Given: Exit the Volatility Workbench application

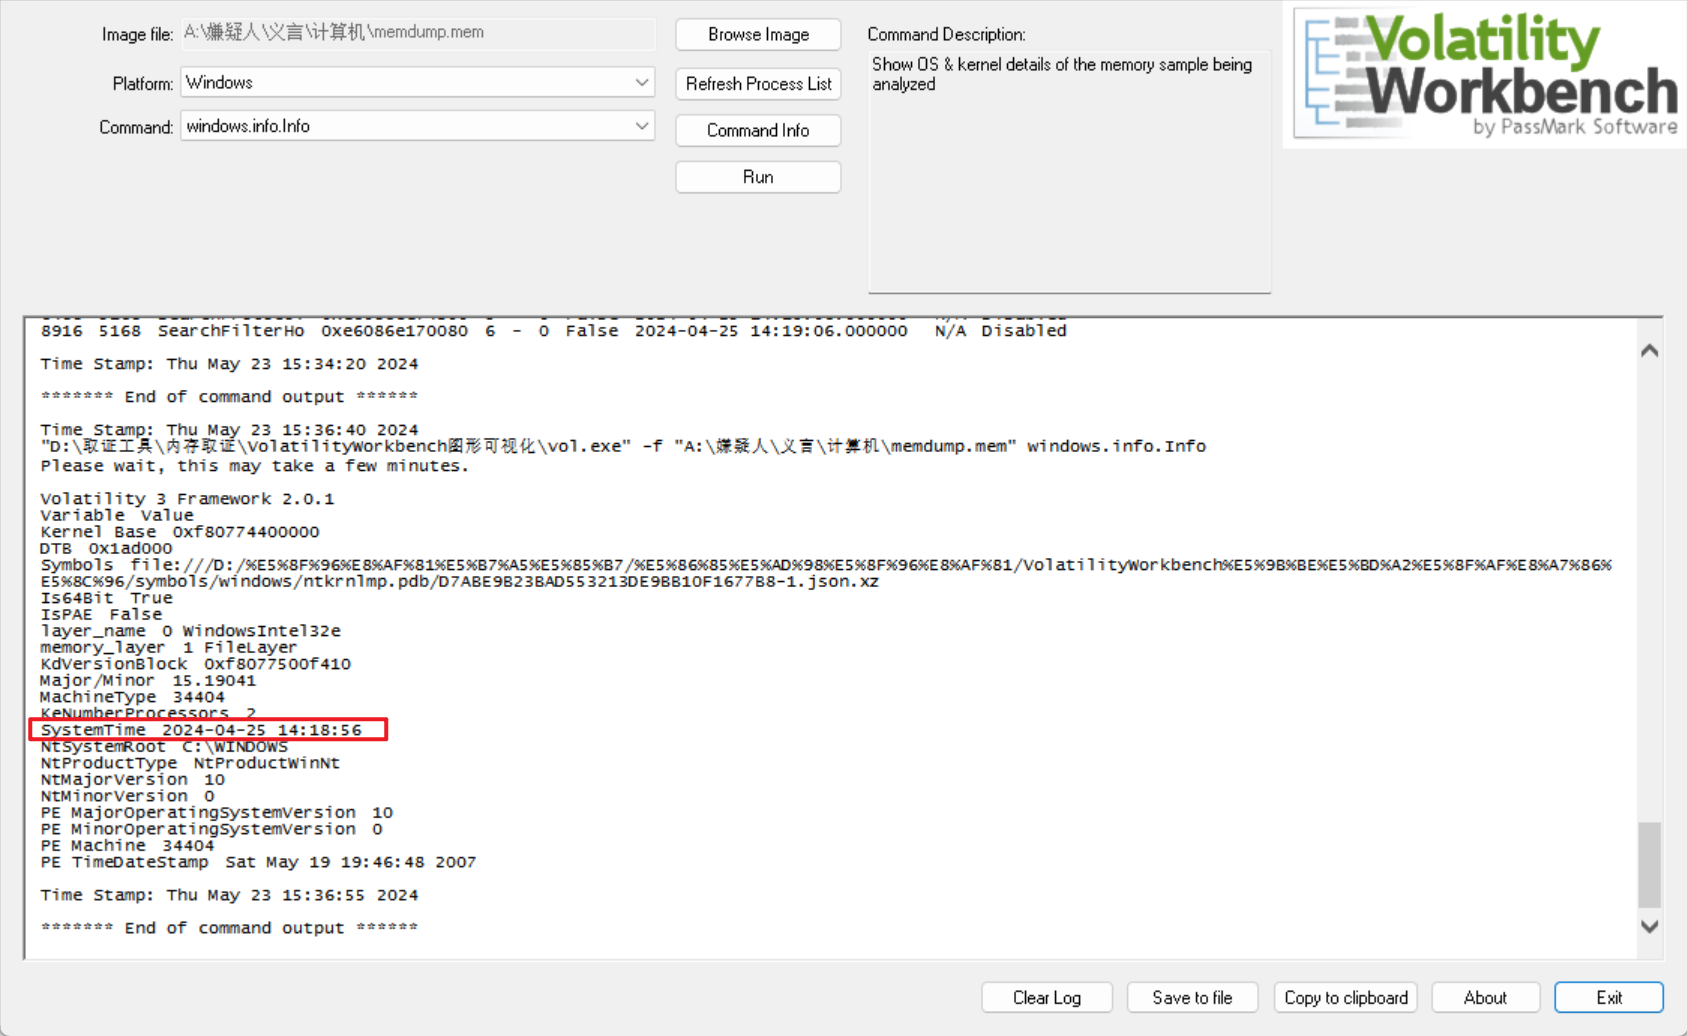Looking at the screenshot, I should (x=1609, y=997).
